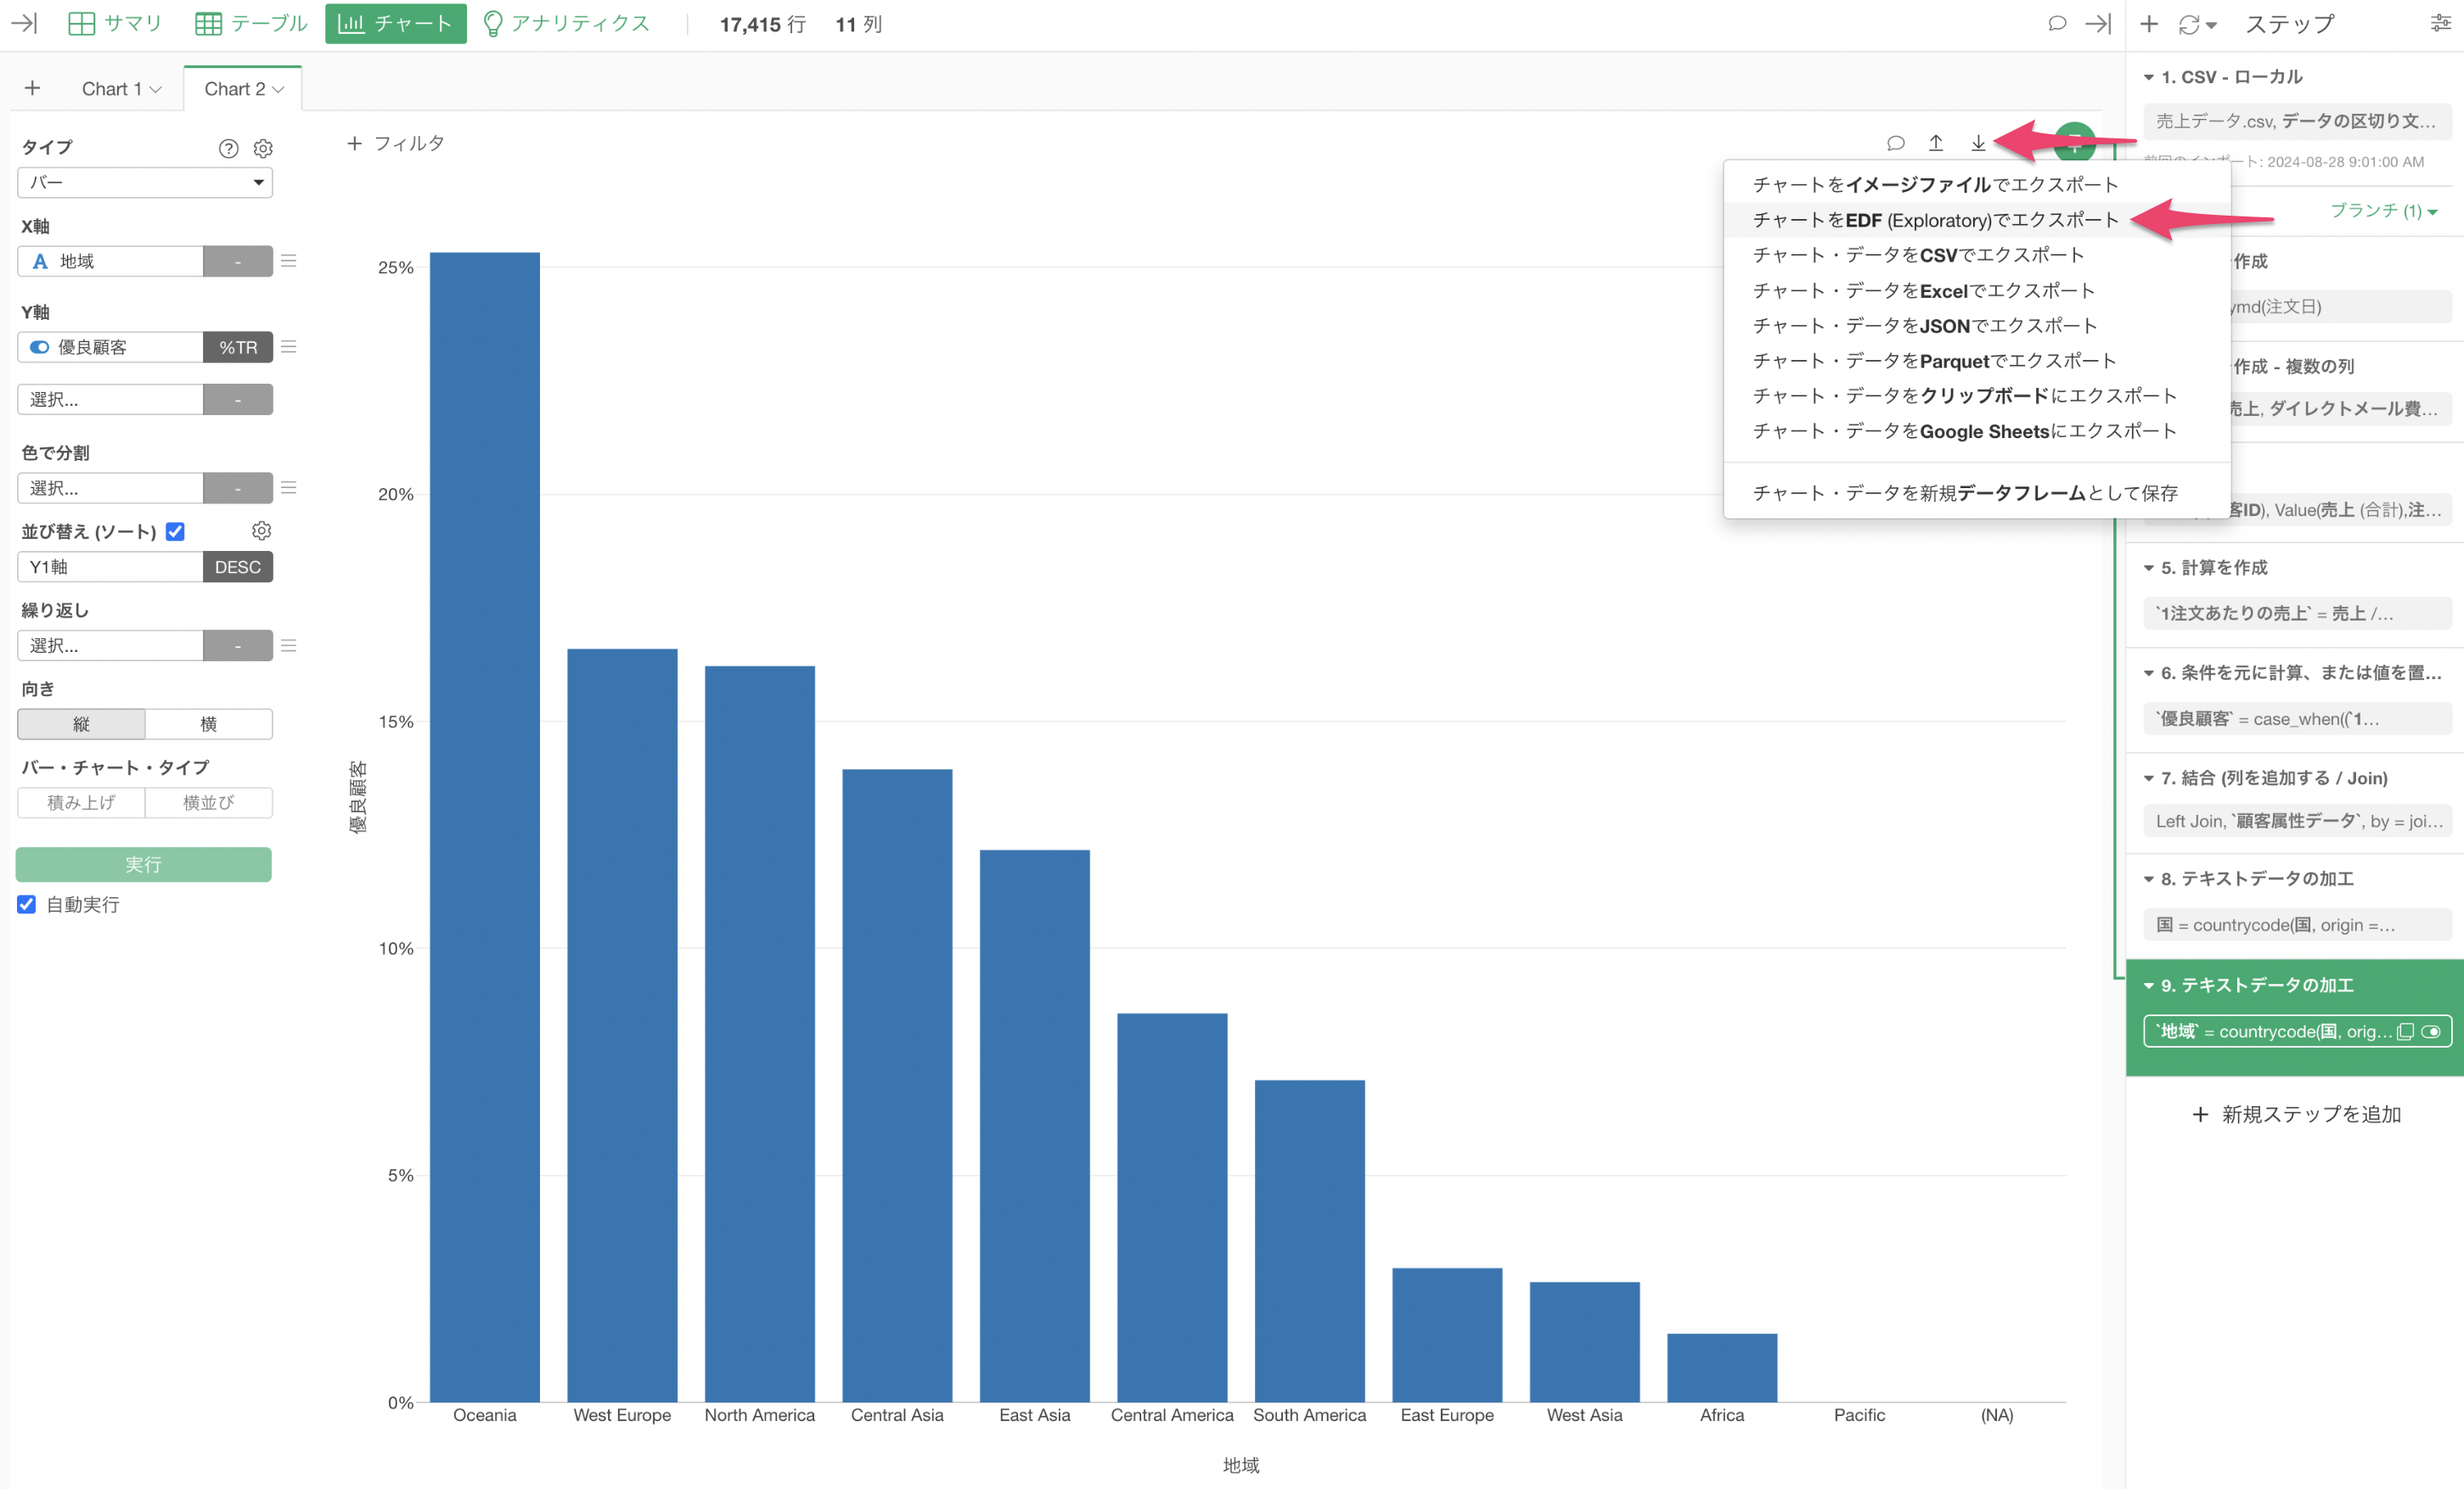Toggle step 9 enable eye icon
Screen dimensions: 2464x1489
(2431, 1031)
